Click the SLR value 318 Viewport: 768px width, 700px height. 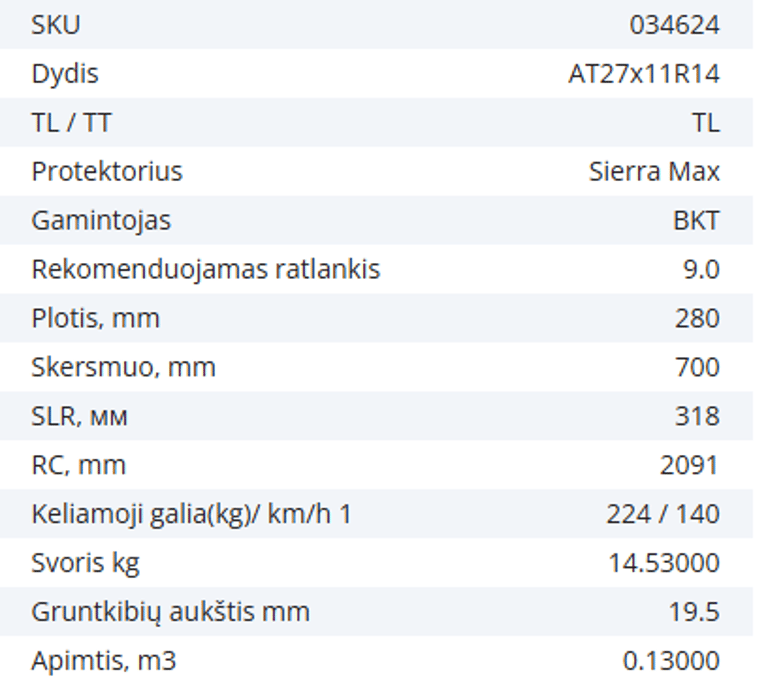(x=697, y=417)
